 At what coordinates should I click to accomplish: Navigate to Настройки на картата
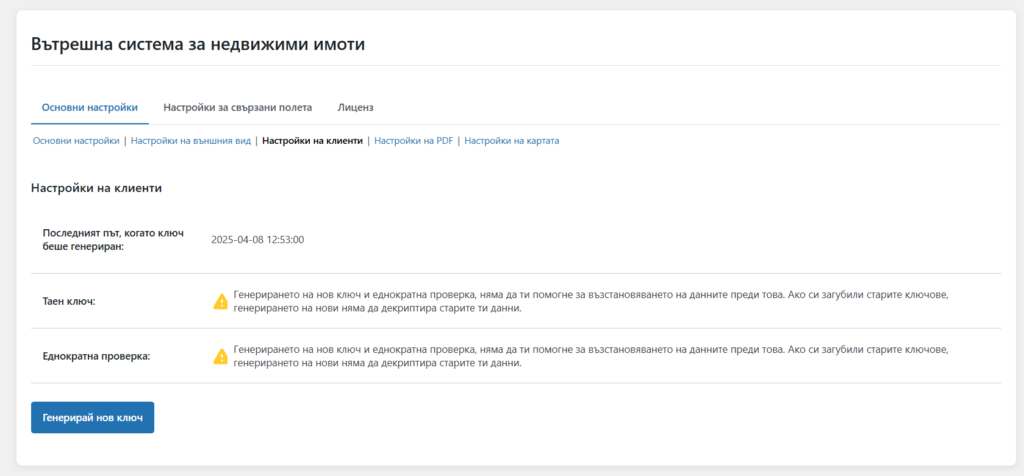tap(512, 141)
